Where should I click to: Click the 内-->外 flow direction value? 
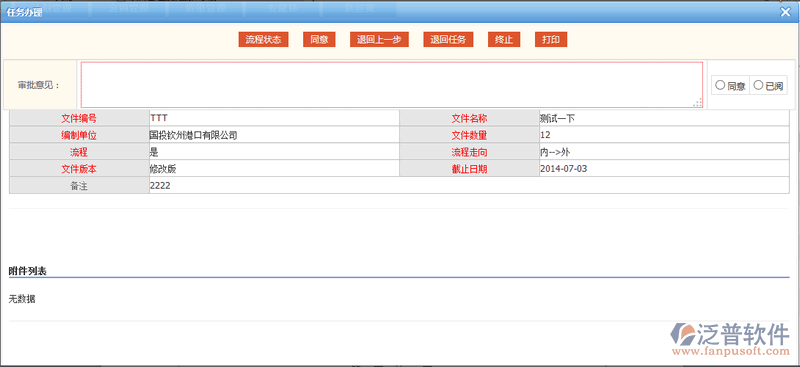(555, 152)
